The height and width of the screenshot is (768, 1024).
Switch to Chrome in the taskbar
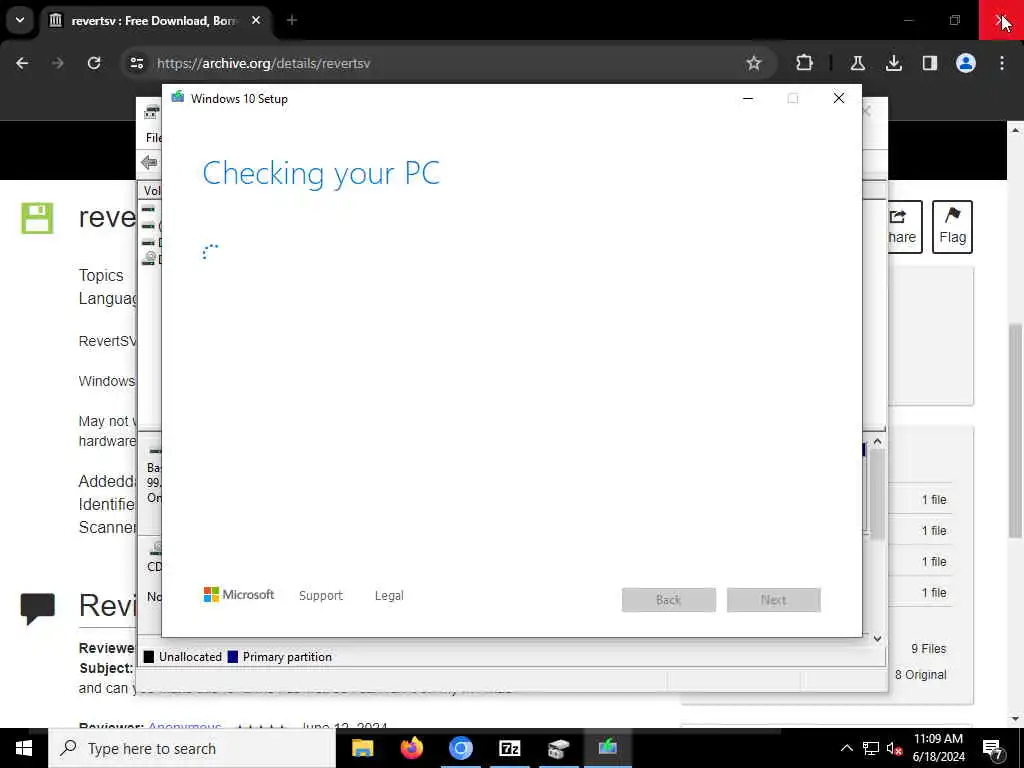(x=460, y=748)
